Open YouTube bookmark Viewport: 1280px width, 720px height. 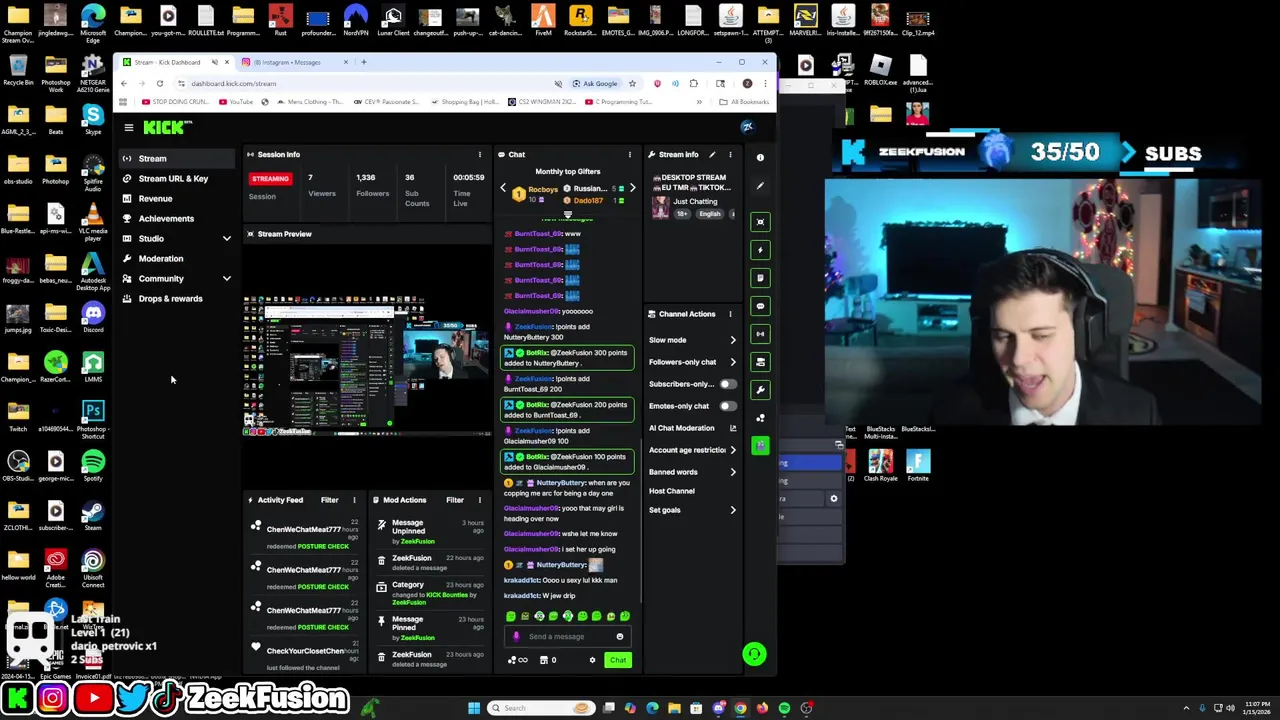point(236,102)
